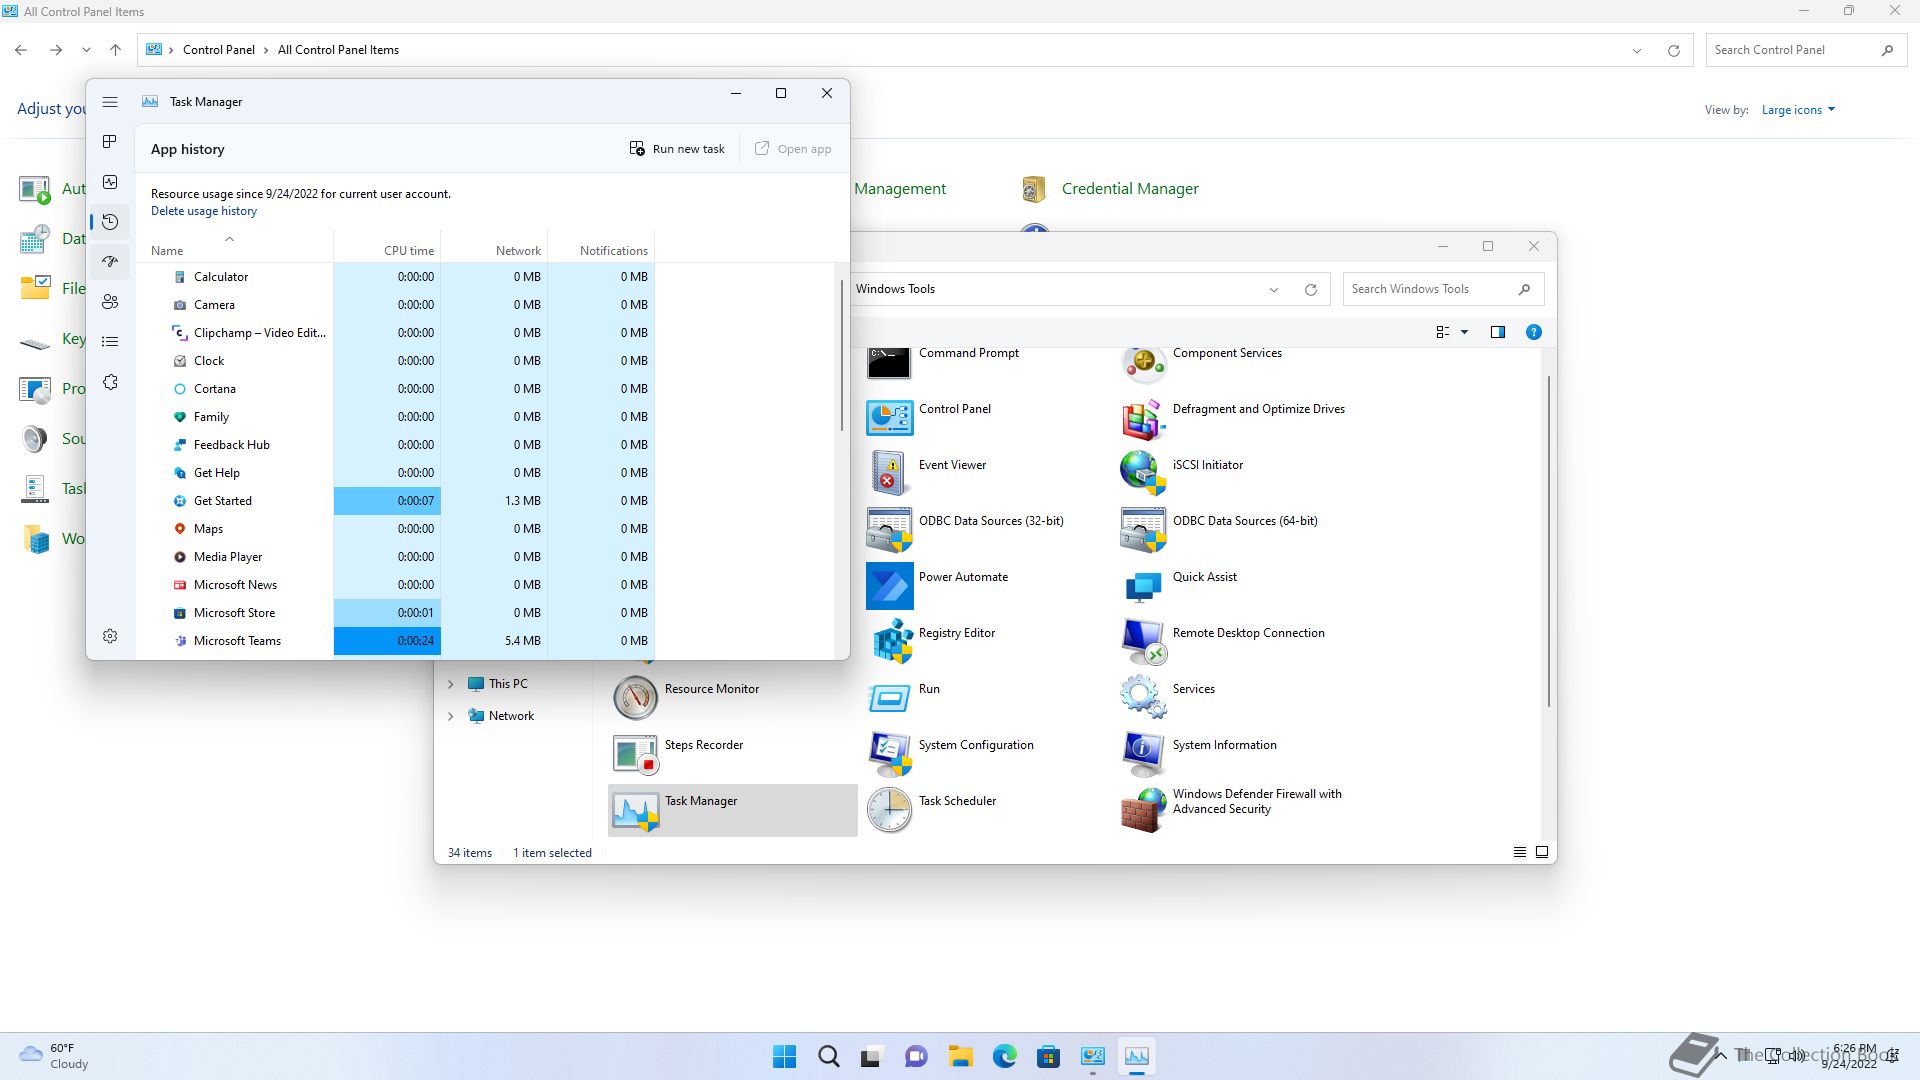Open Windows Tools address bar history dropdown
Image resolution: width=1920 pixels, height=1080 pixels.
[1274, 290]
